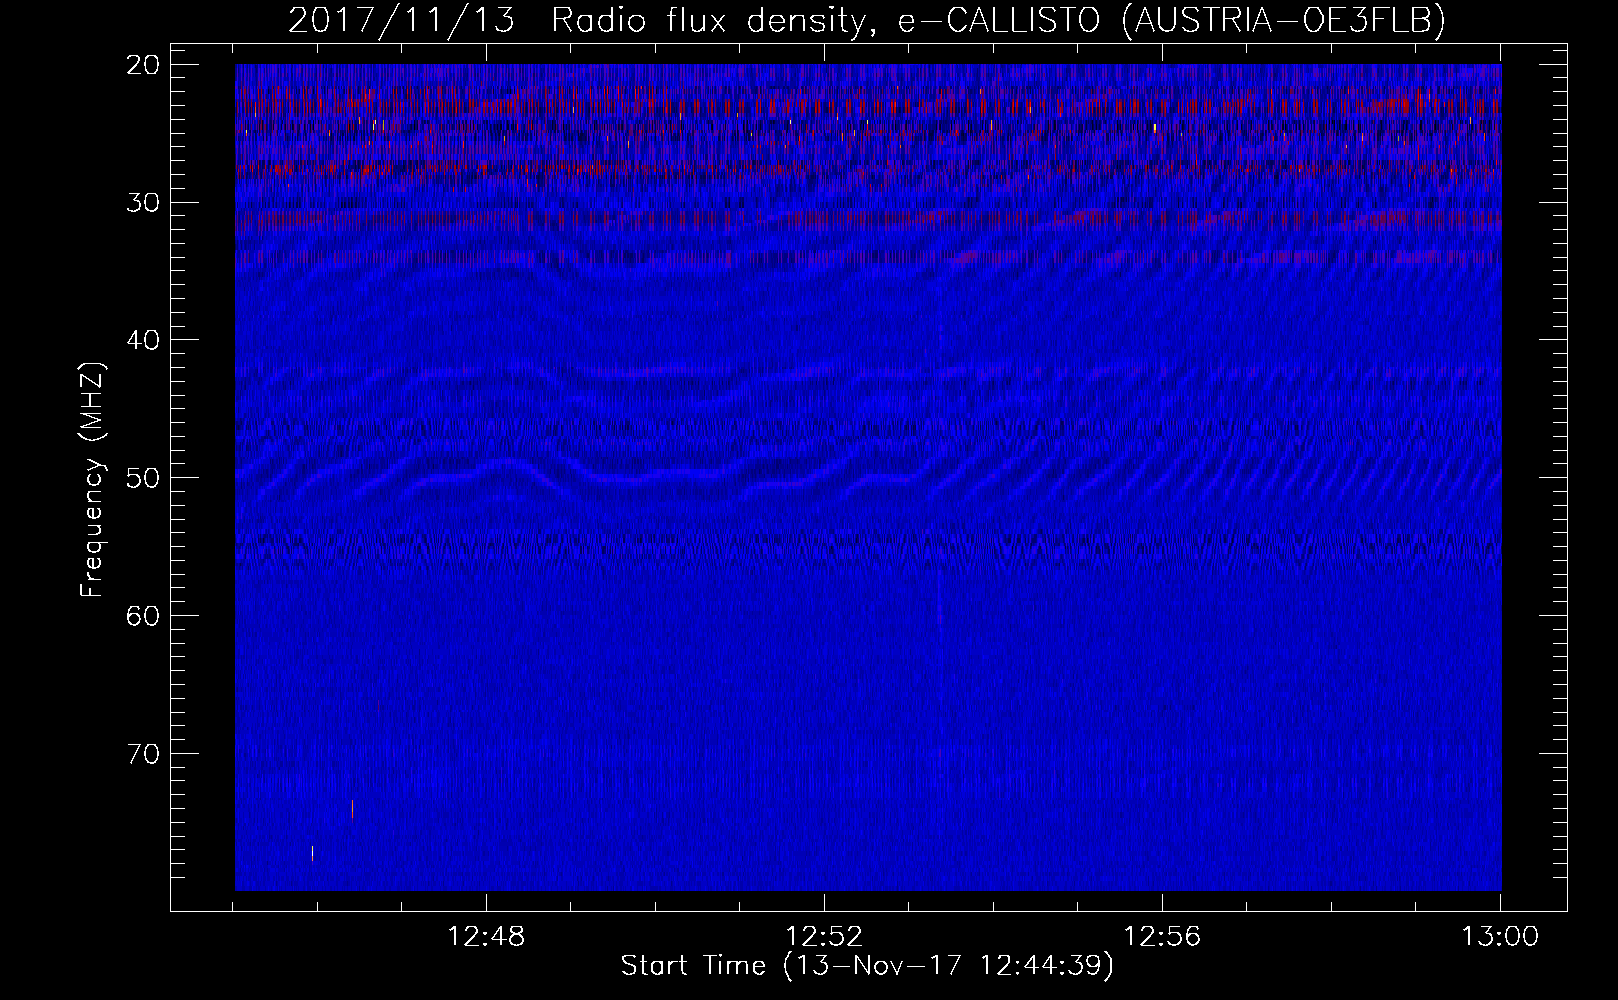Click the 13:00 time tick label
Viewport: 1618px width, 1000px height.
point(1500,937)
